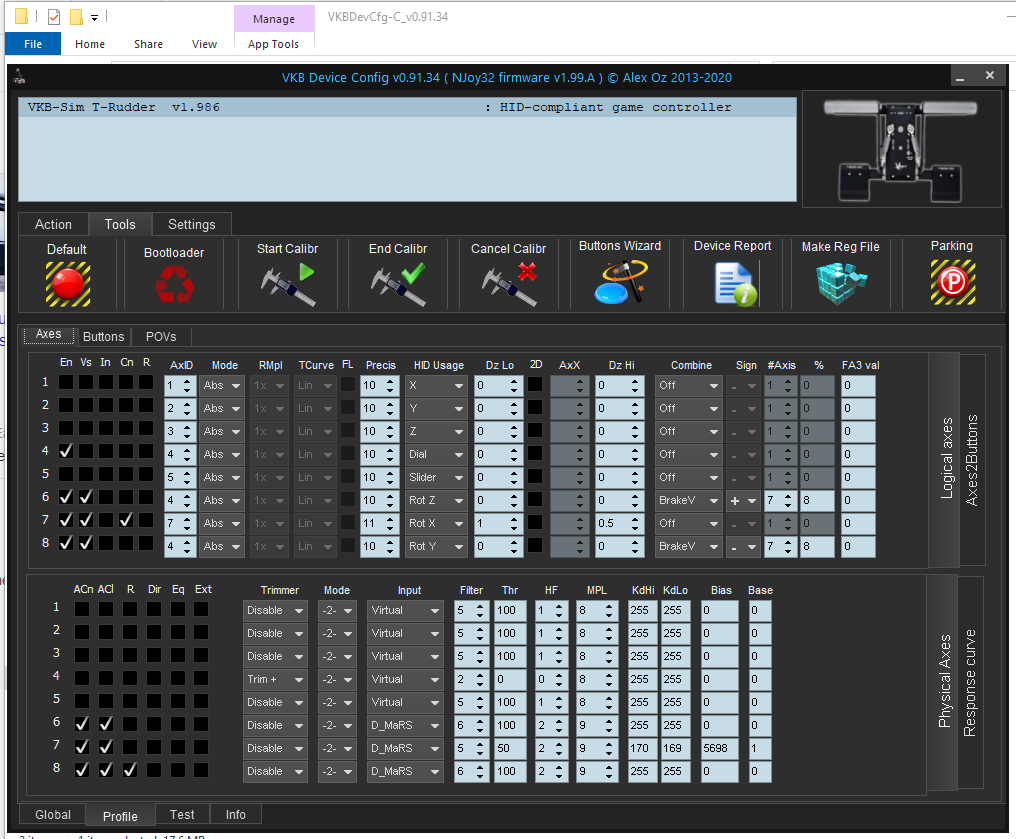Screen dimensions: 1016x839
Task: Toggle Cn checkbox for logical axis 7
Action: coord(126,520)
